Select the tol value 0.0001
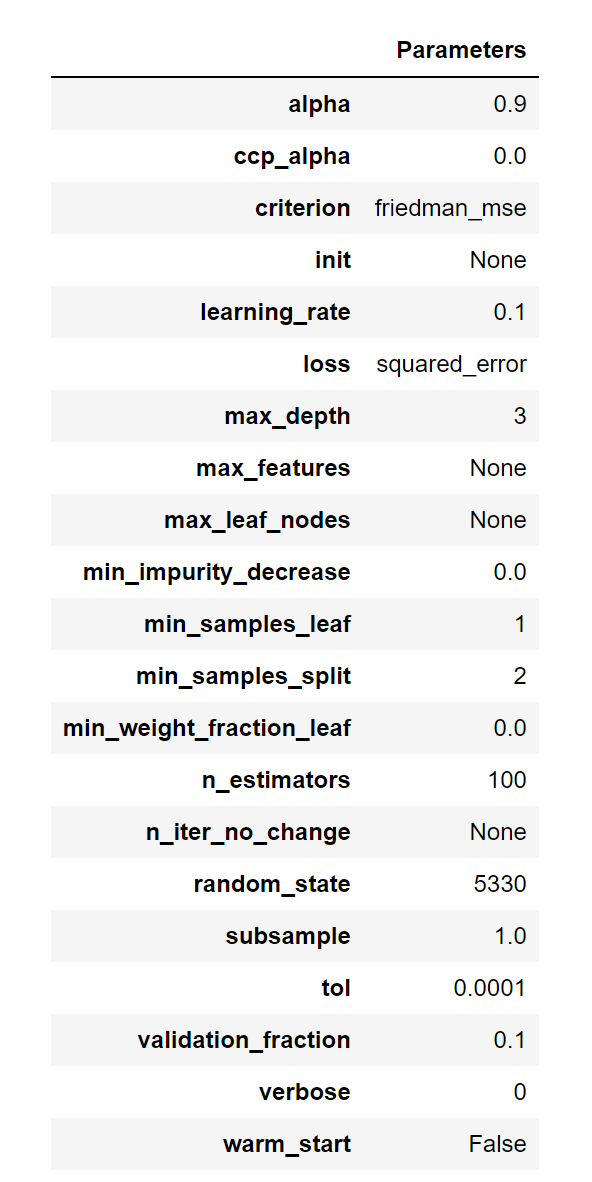The image size is (592, 1182). 490,988
